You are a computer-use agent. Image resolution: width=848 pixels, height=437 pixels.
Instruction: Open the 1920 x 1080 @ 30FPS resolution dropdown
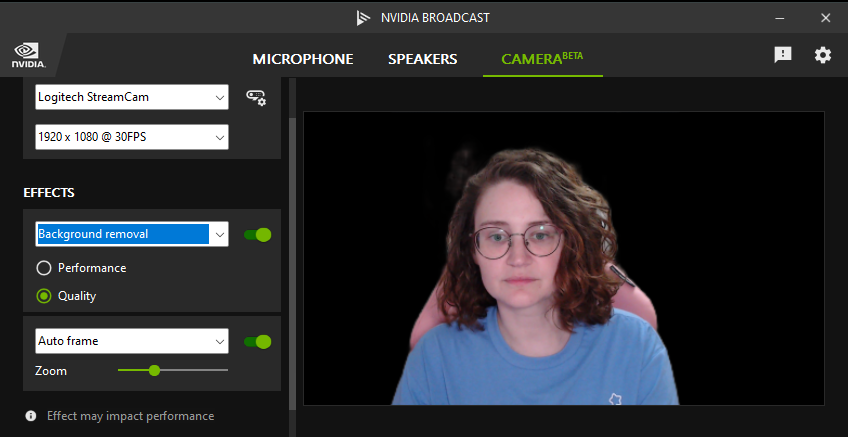132,137
